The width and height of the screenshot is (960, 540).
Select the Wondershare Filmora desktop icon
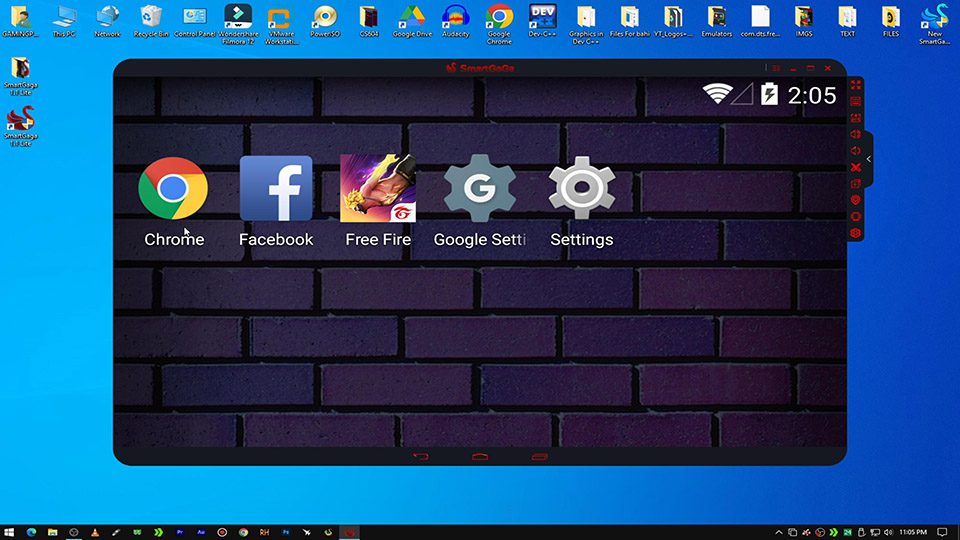(x=238, y=23)
